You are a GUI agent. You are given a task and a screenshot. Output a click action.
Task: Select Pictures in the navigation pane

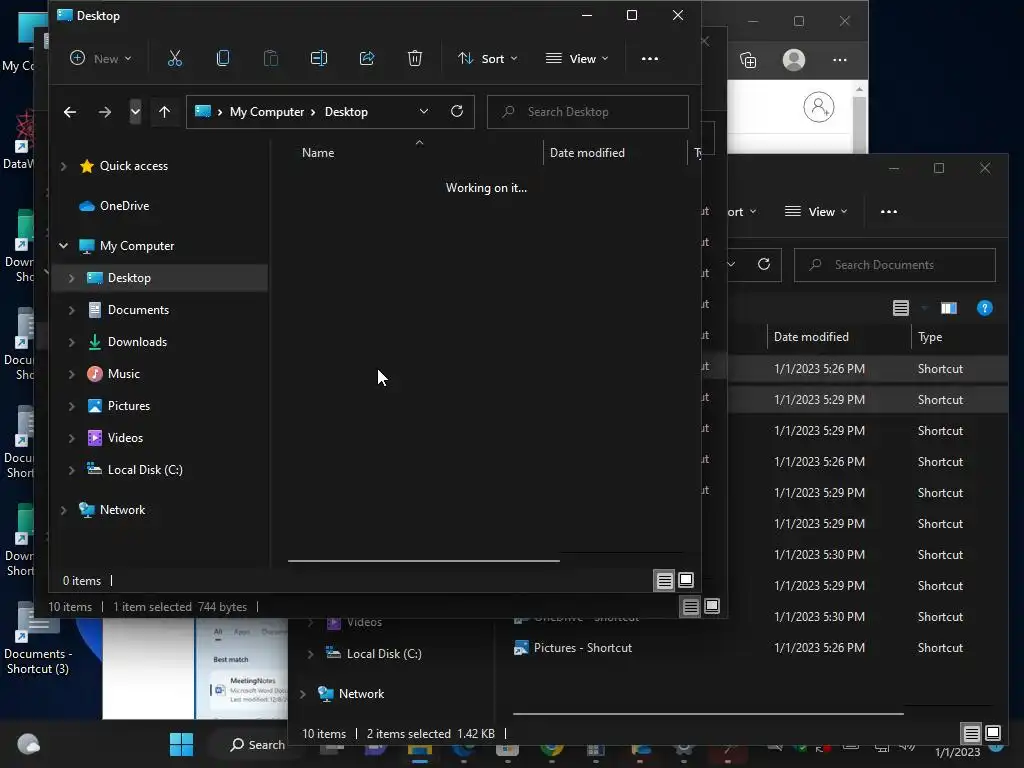point(129,406)
